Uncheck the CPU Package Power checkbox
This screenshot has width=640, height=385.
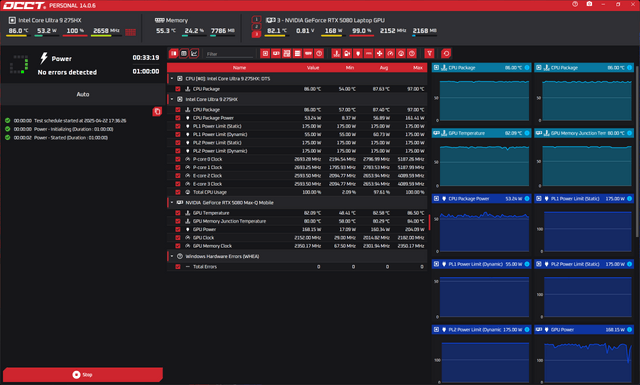click(178, 118)
